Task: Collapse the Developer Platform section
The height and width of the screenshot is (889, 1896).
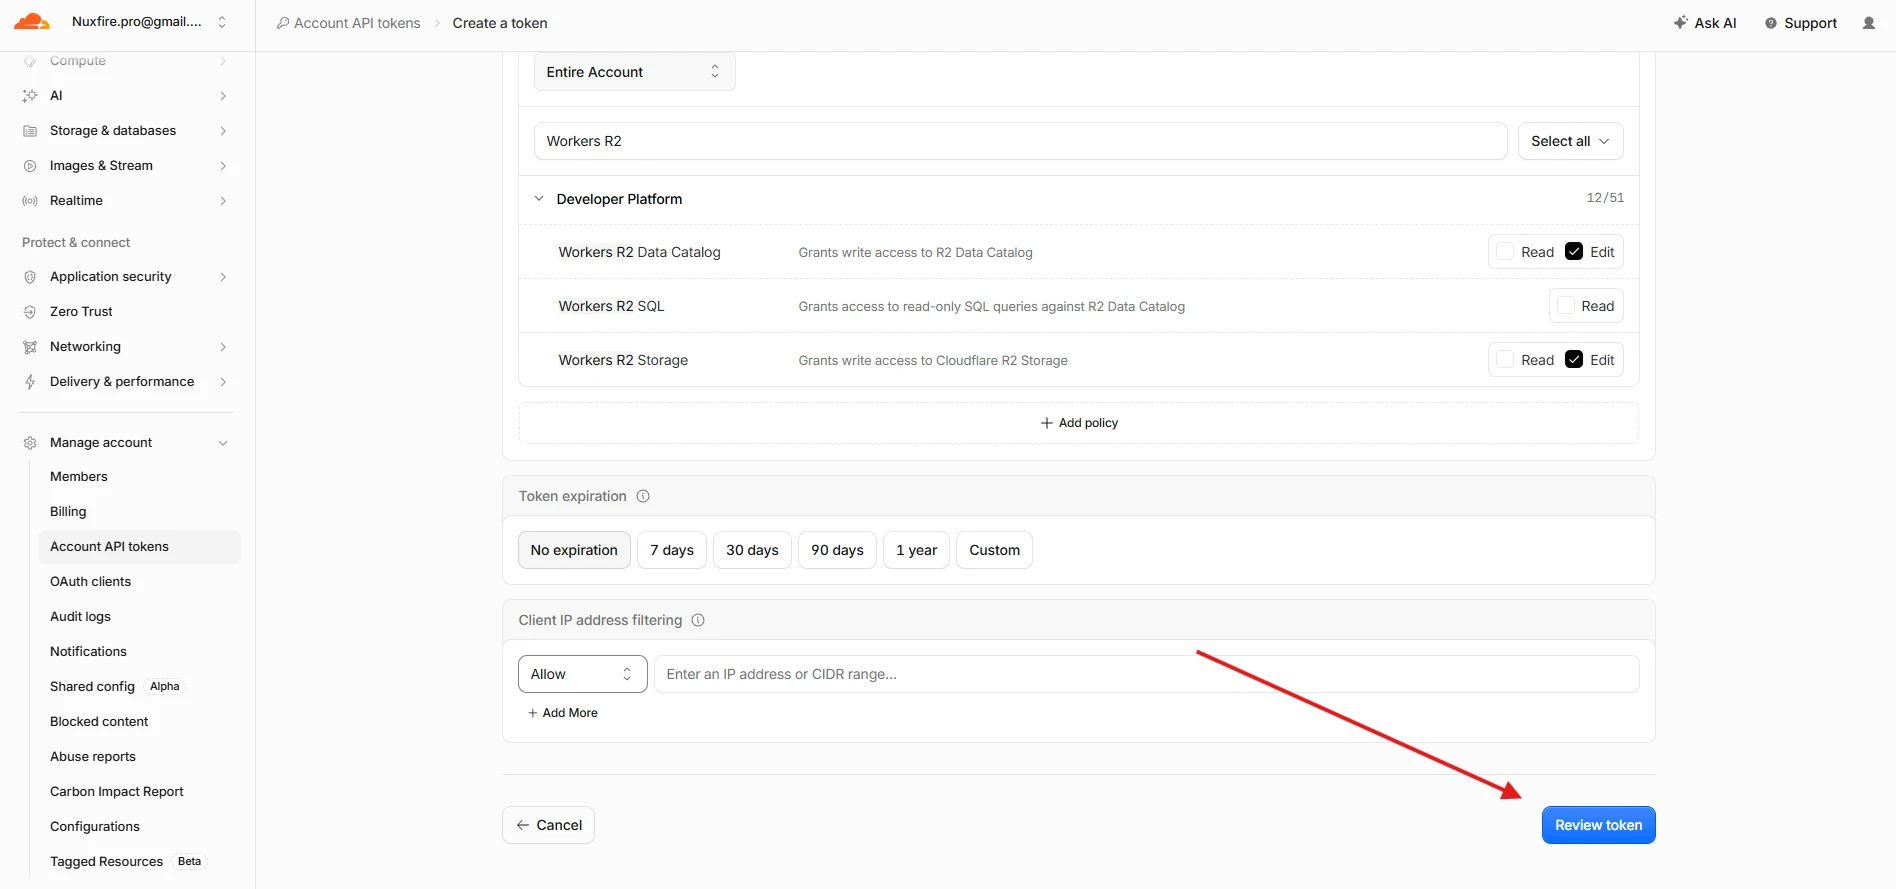Action: pos(539,199)
